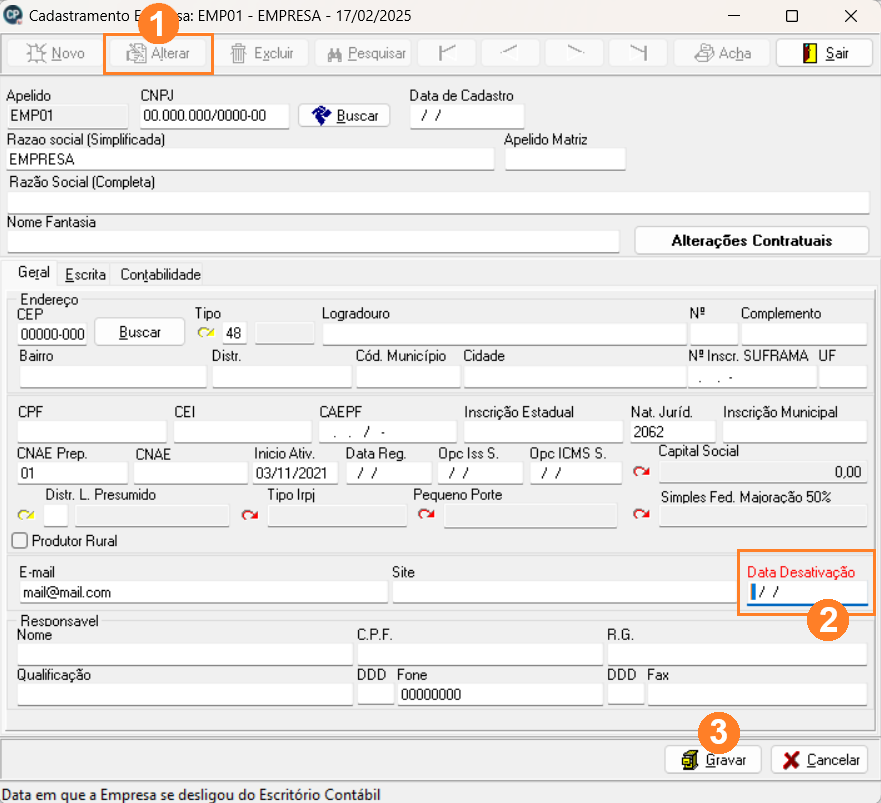Click Razão Social (Completa) field
This screenshot has height=803, width=881.
click(x=438, y=202)
